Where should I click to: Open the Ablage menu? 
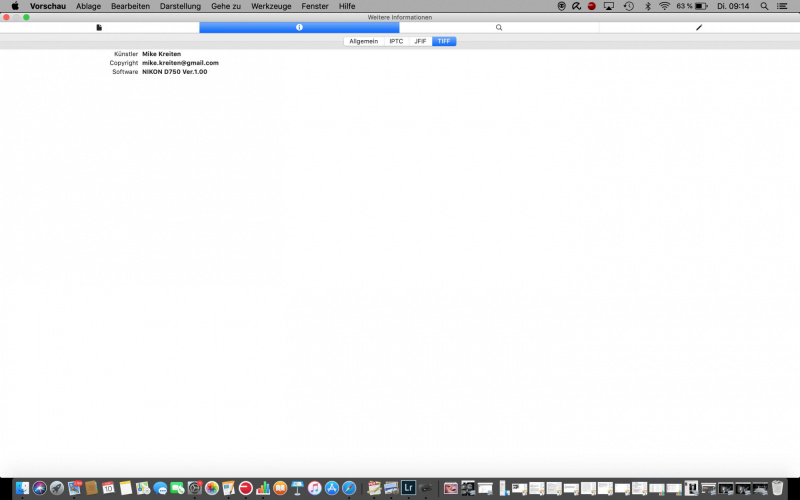[88, 6]
